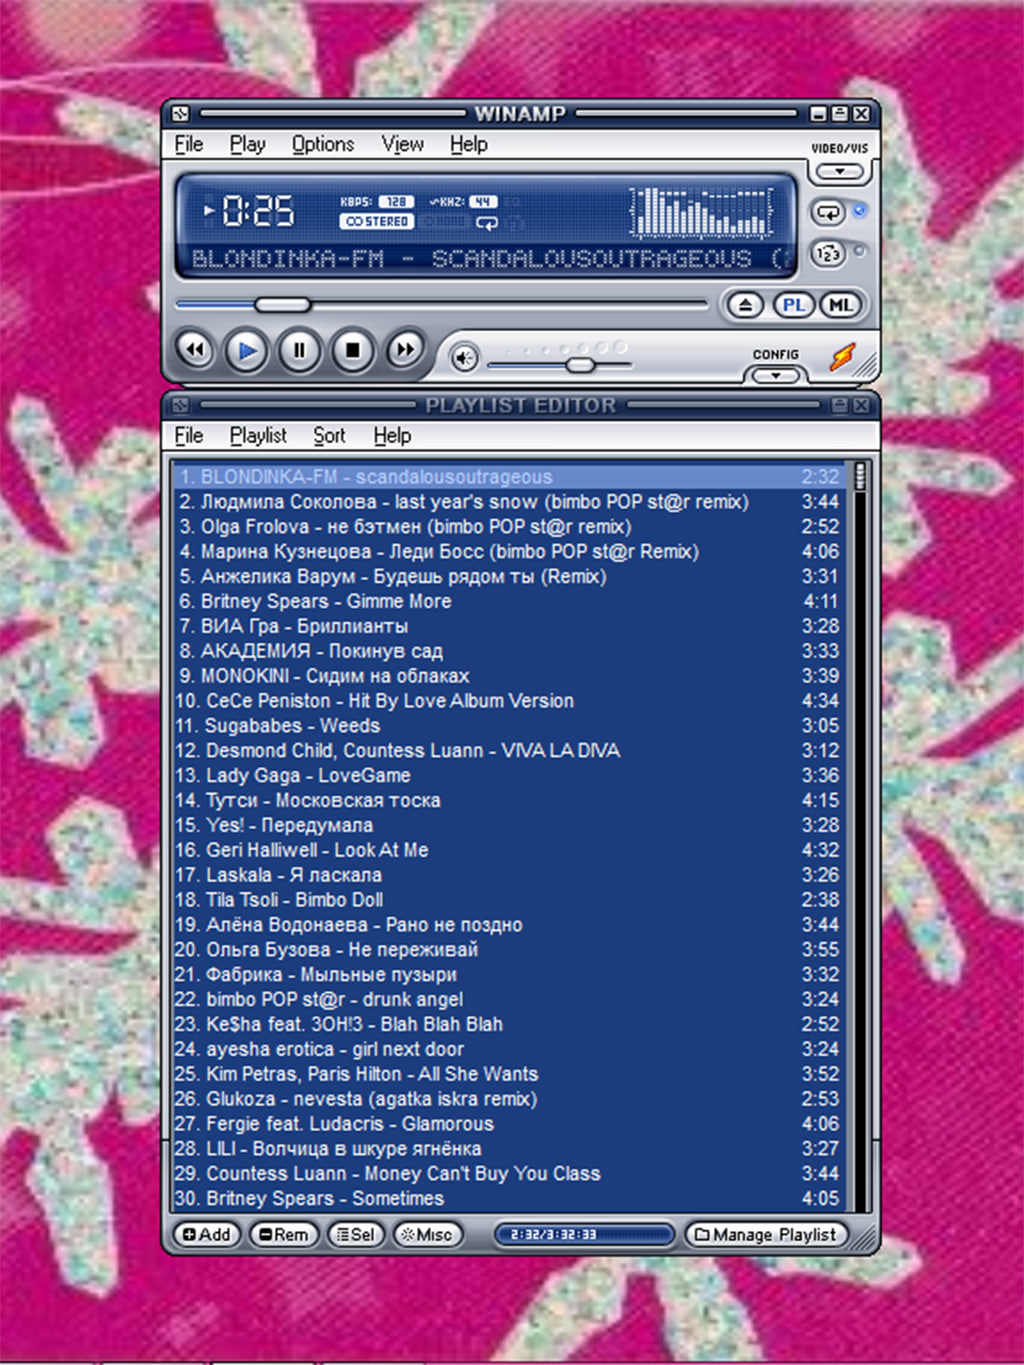Open the Options menu in Winamp
This screenshot has width=1024, height=1365.
point(322,144)
